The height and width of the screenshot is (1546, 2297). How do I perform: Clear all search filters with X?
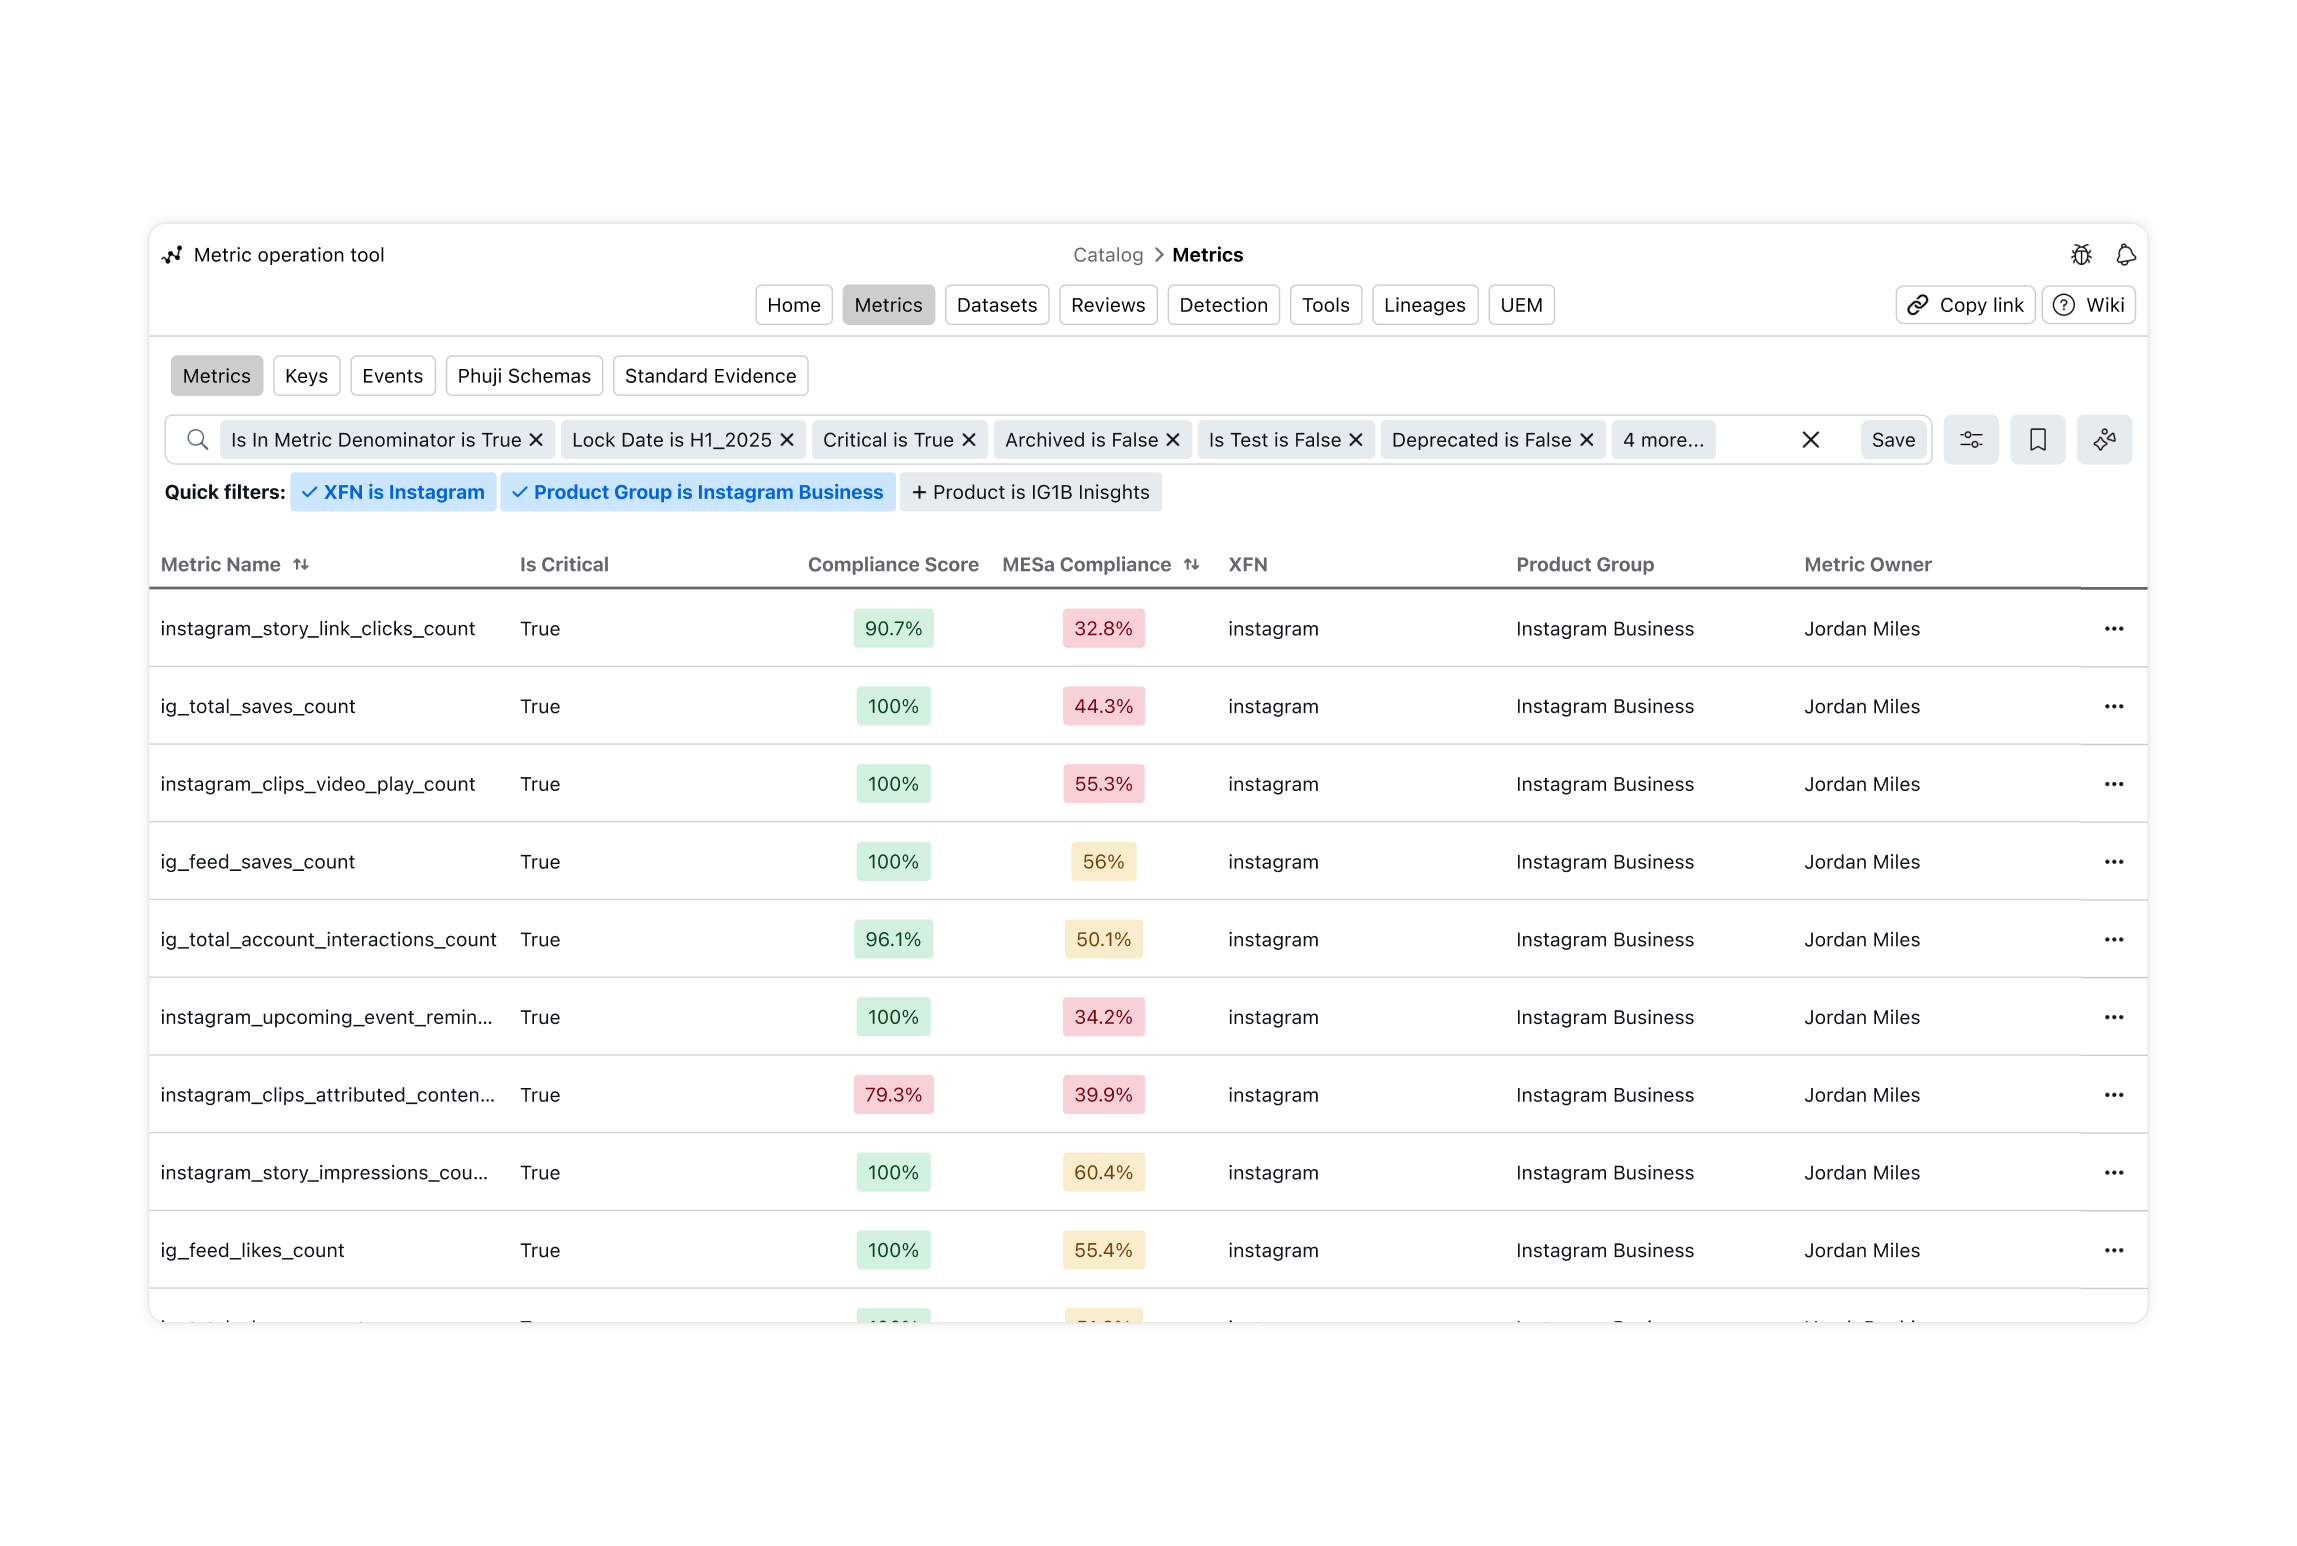click(1810, 440)
